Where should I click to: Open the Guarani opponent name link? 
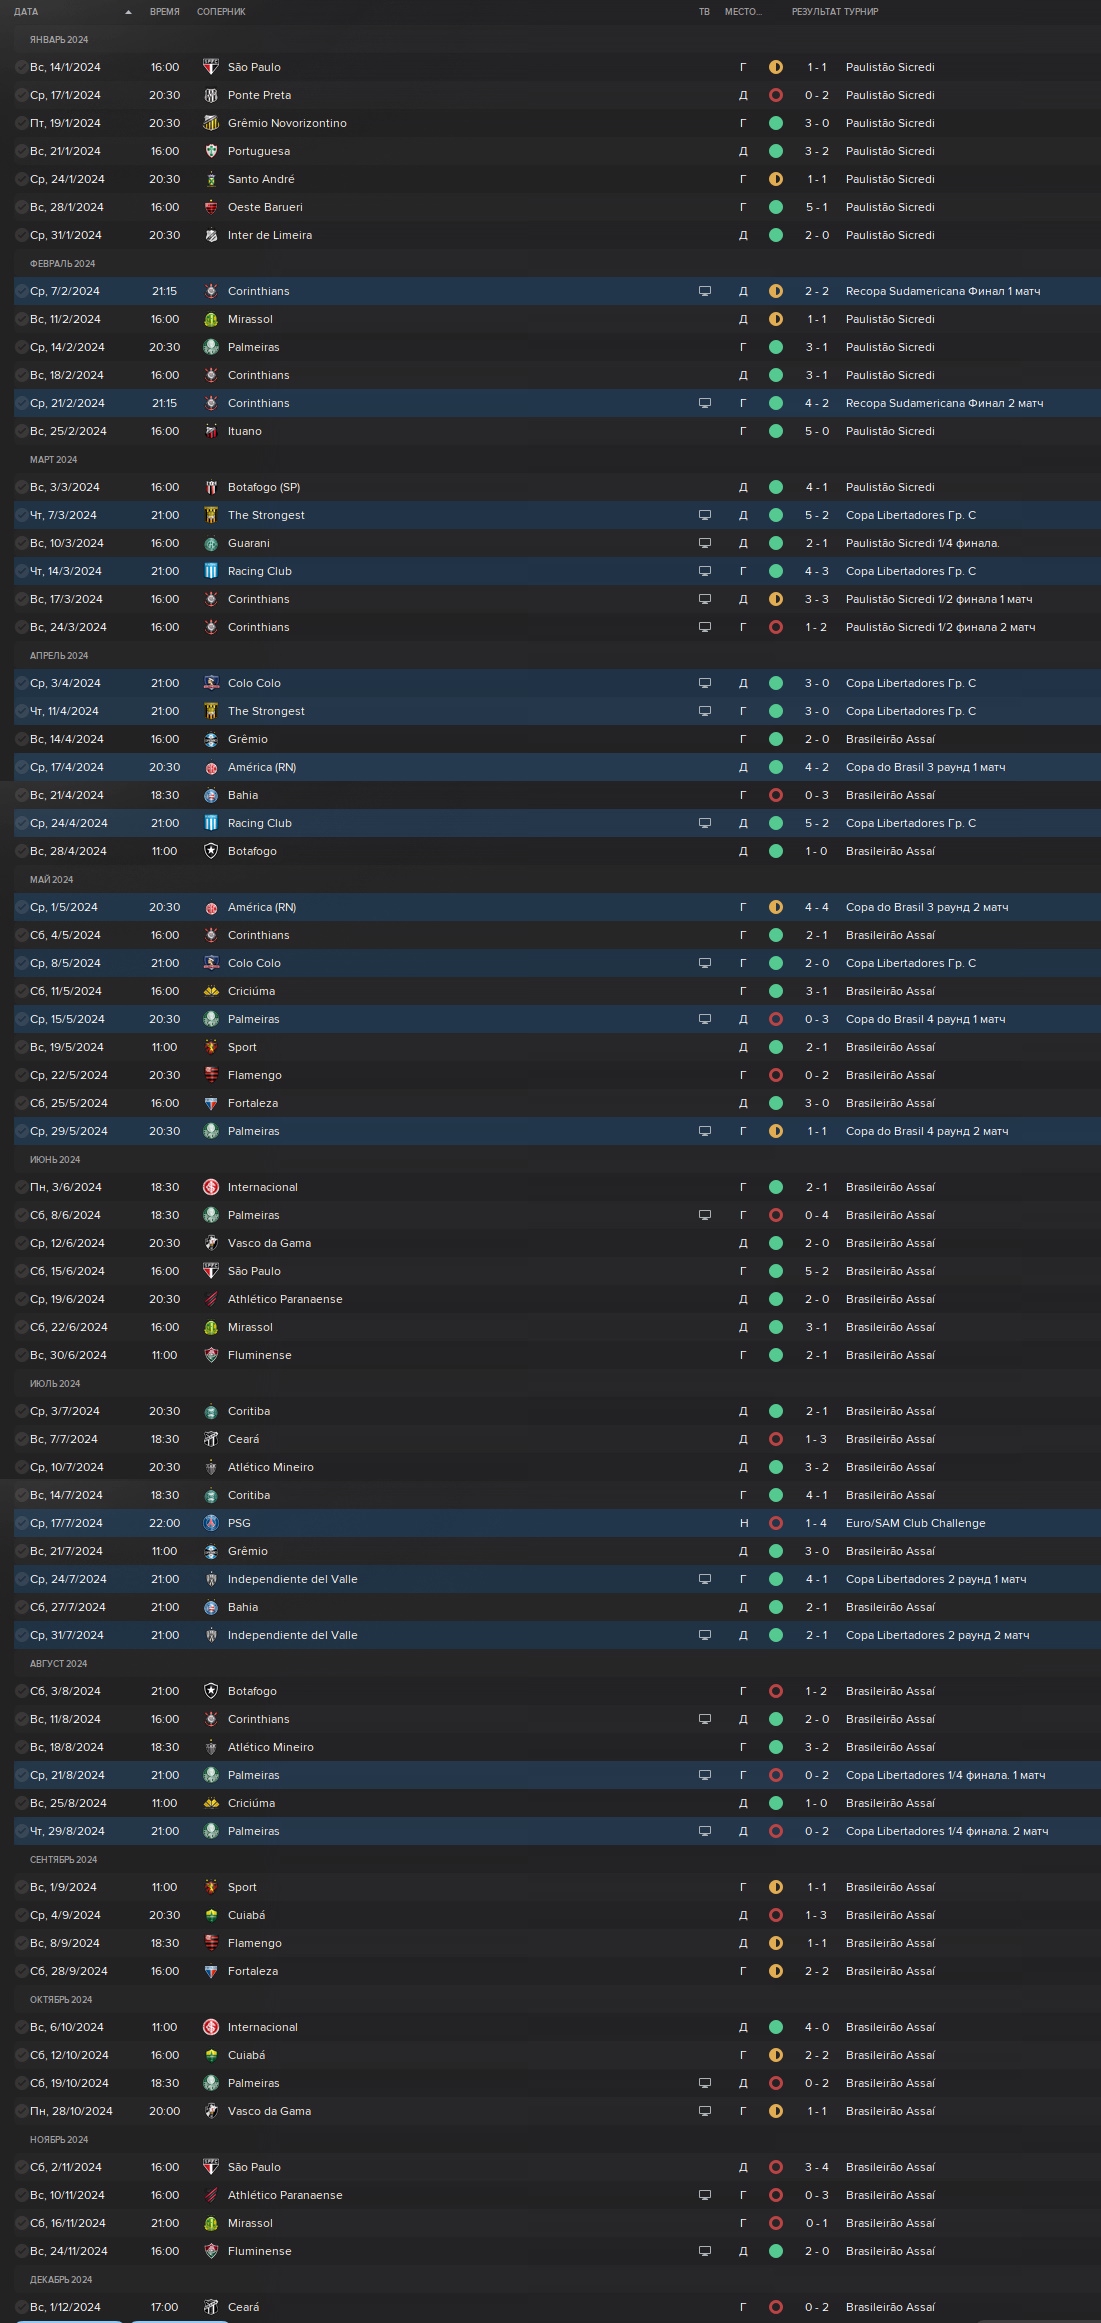coord(249,543)
